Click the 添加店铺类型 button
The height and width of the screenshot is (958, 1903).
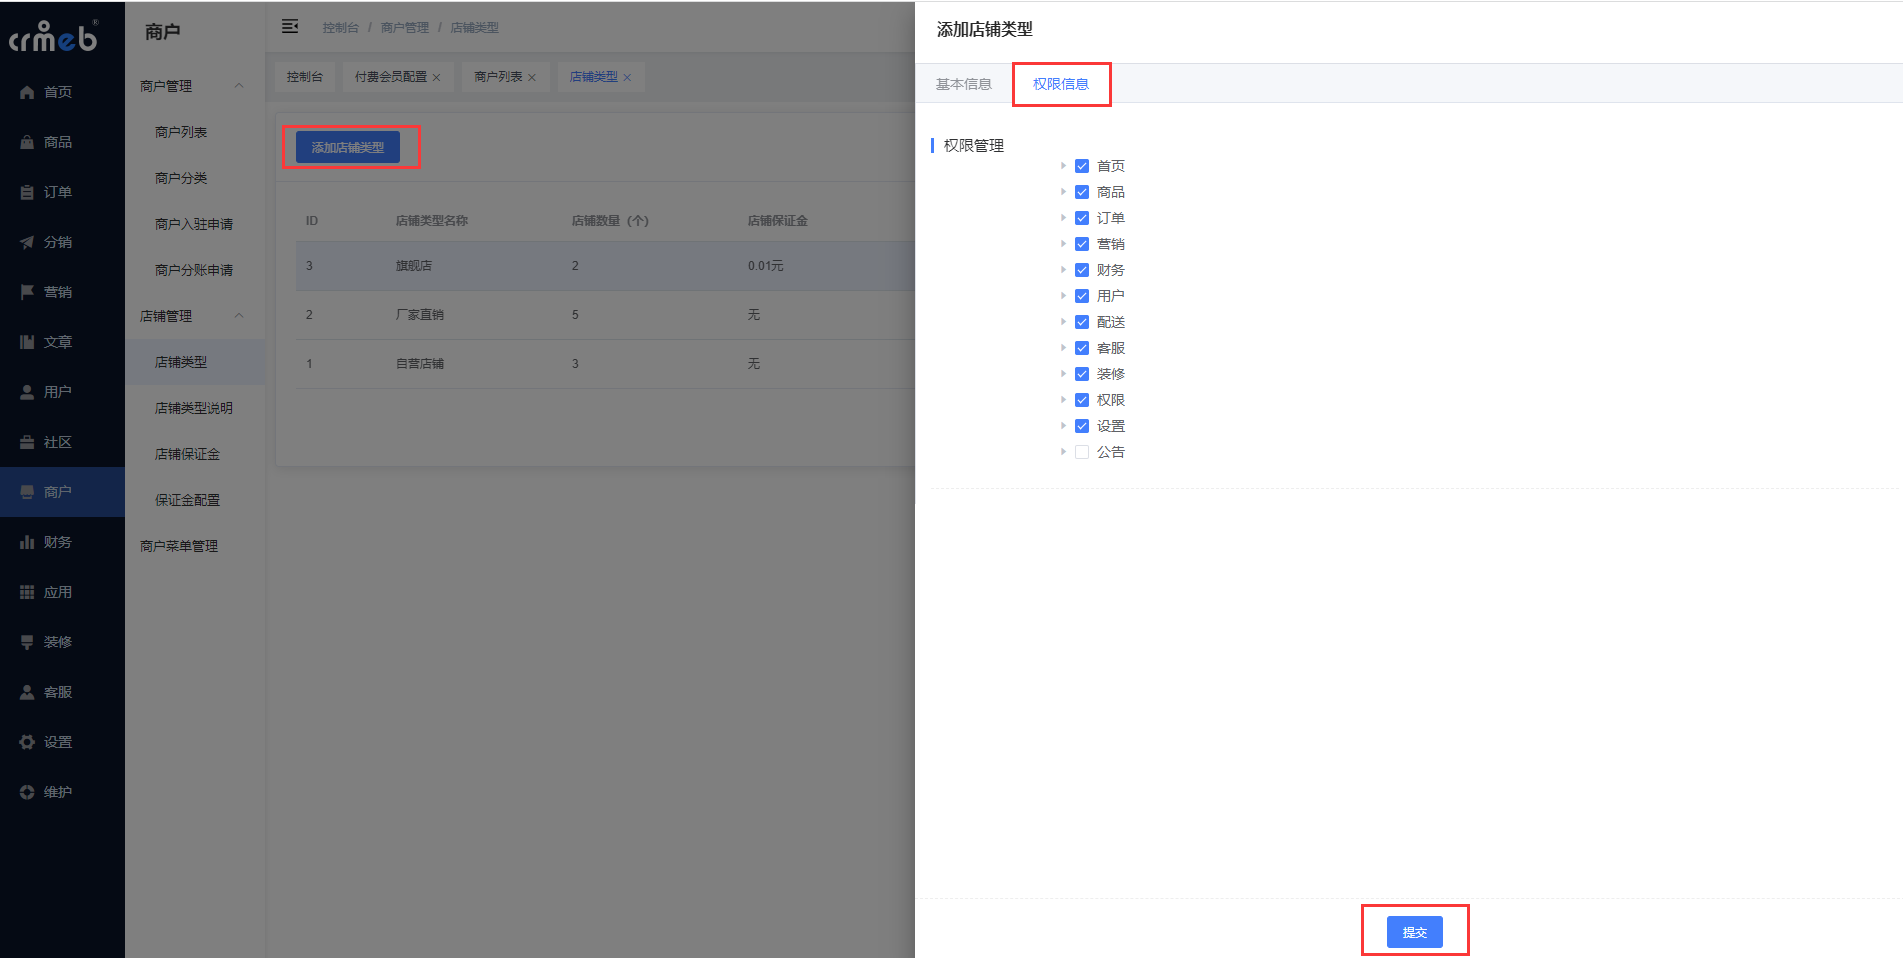(348, 147)
